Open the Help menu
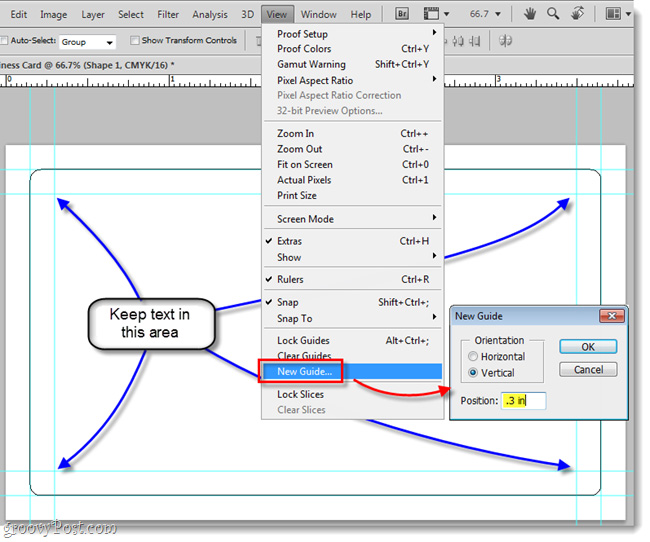Image resolution: width=650 pixels, height=542 pixels. [361, 15]
